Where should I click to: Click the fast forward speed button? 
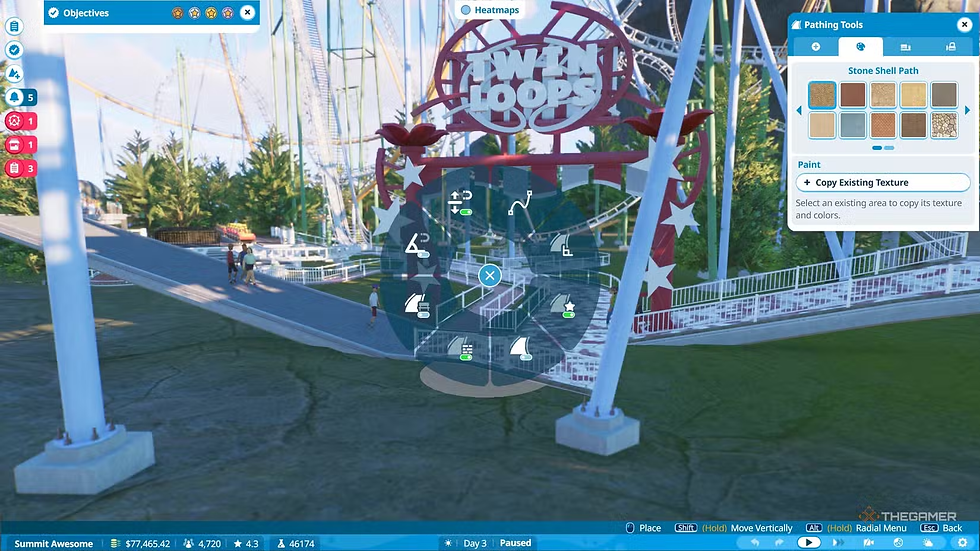[838, 542]
